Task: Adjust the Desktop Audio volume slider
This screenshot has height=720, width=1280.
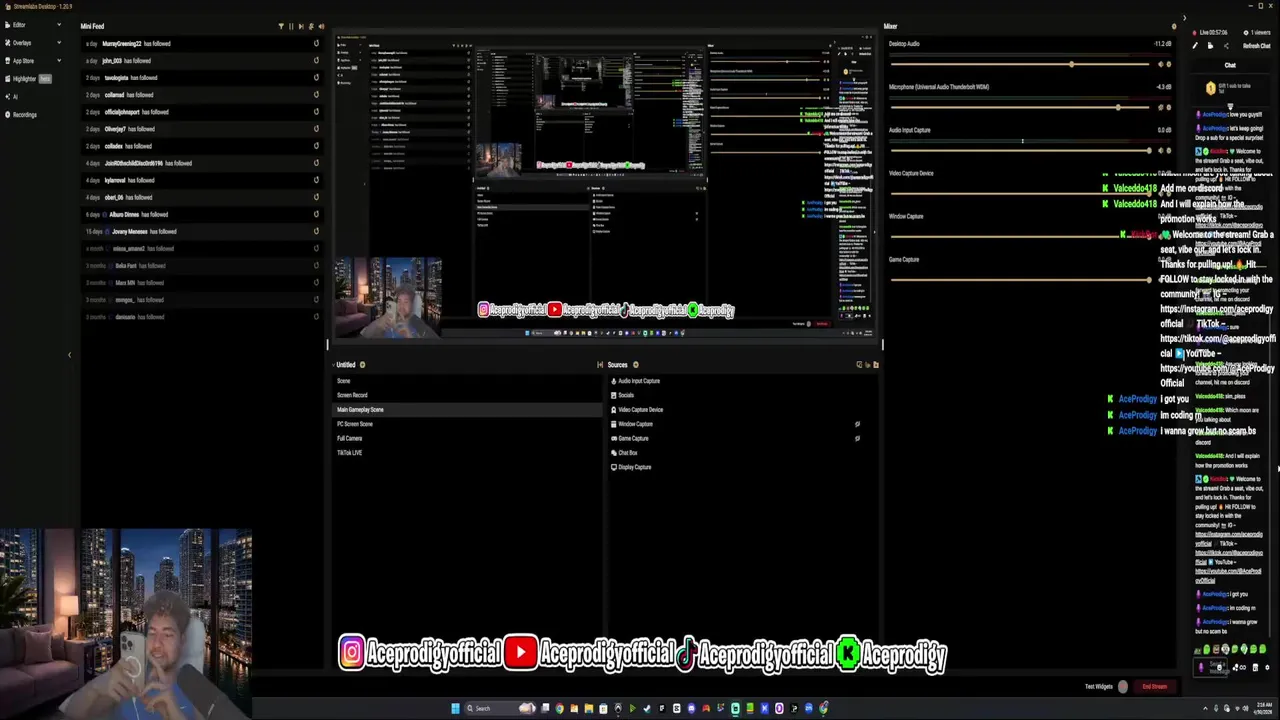Action: pos(1019,65)
